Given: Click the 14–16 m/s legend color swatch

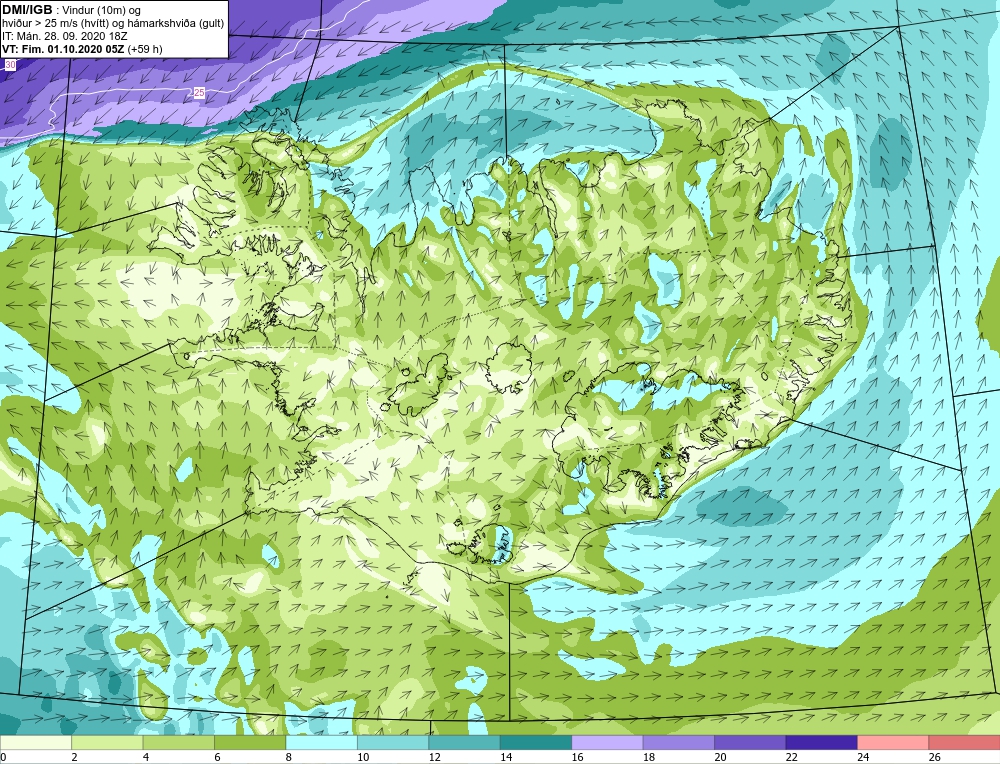Looking at the screenshot, I should 536,742.
